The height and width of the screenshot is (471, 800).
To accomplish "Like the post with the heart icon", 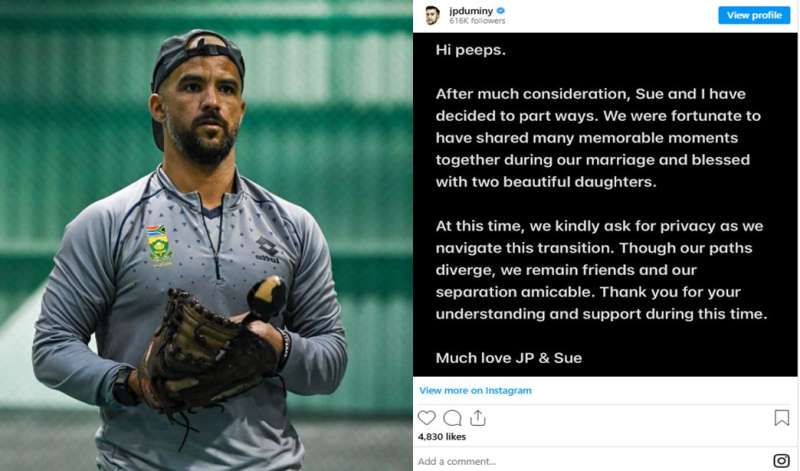I will tap(427, 418).
